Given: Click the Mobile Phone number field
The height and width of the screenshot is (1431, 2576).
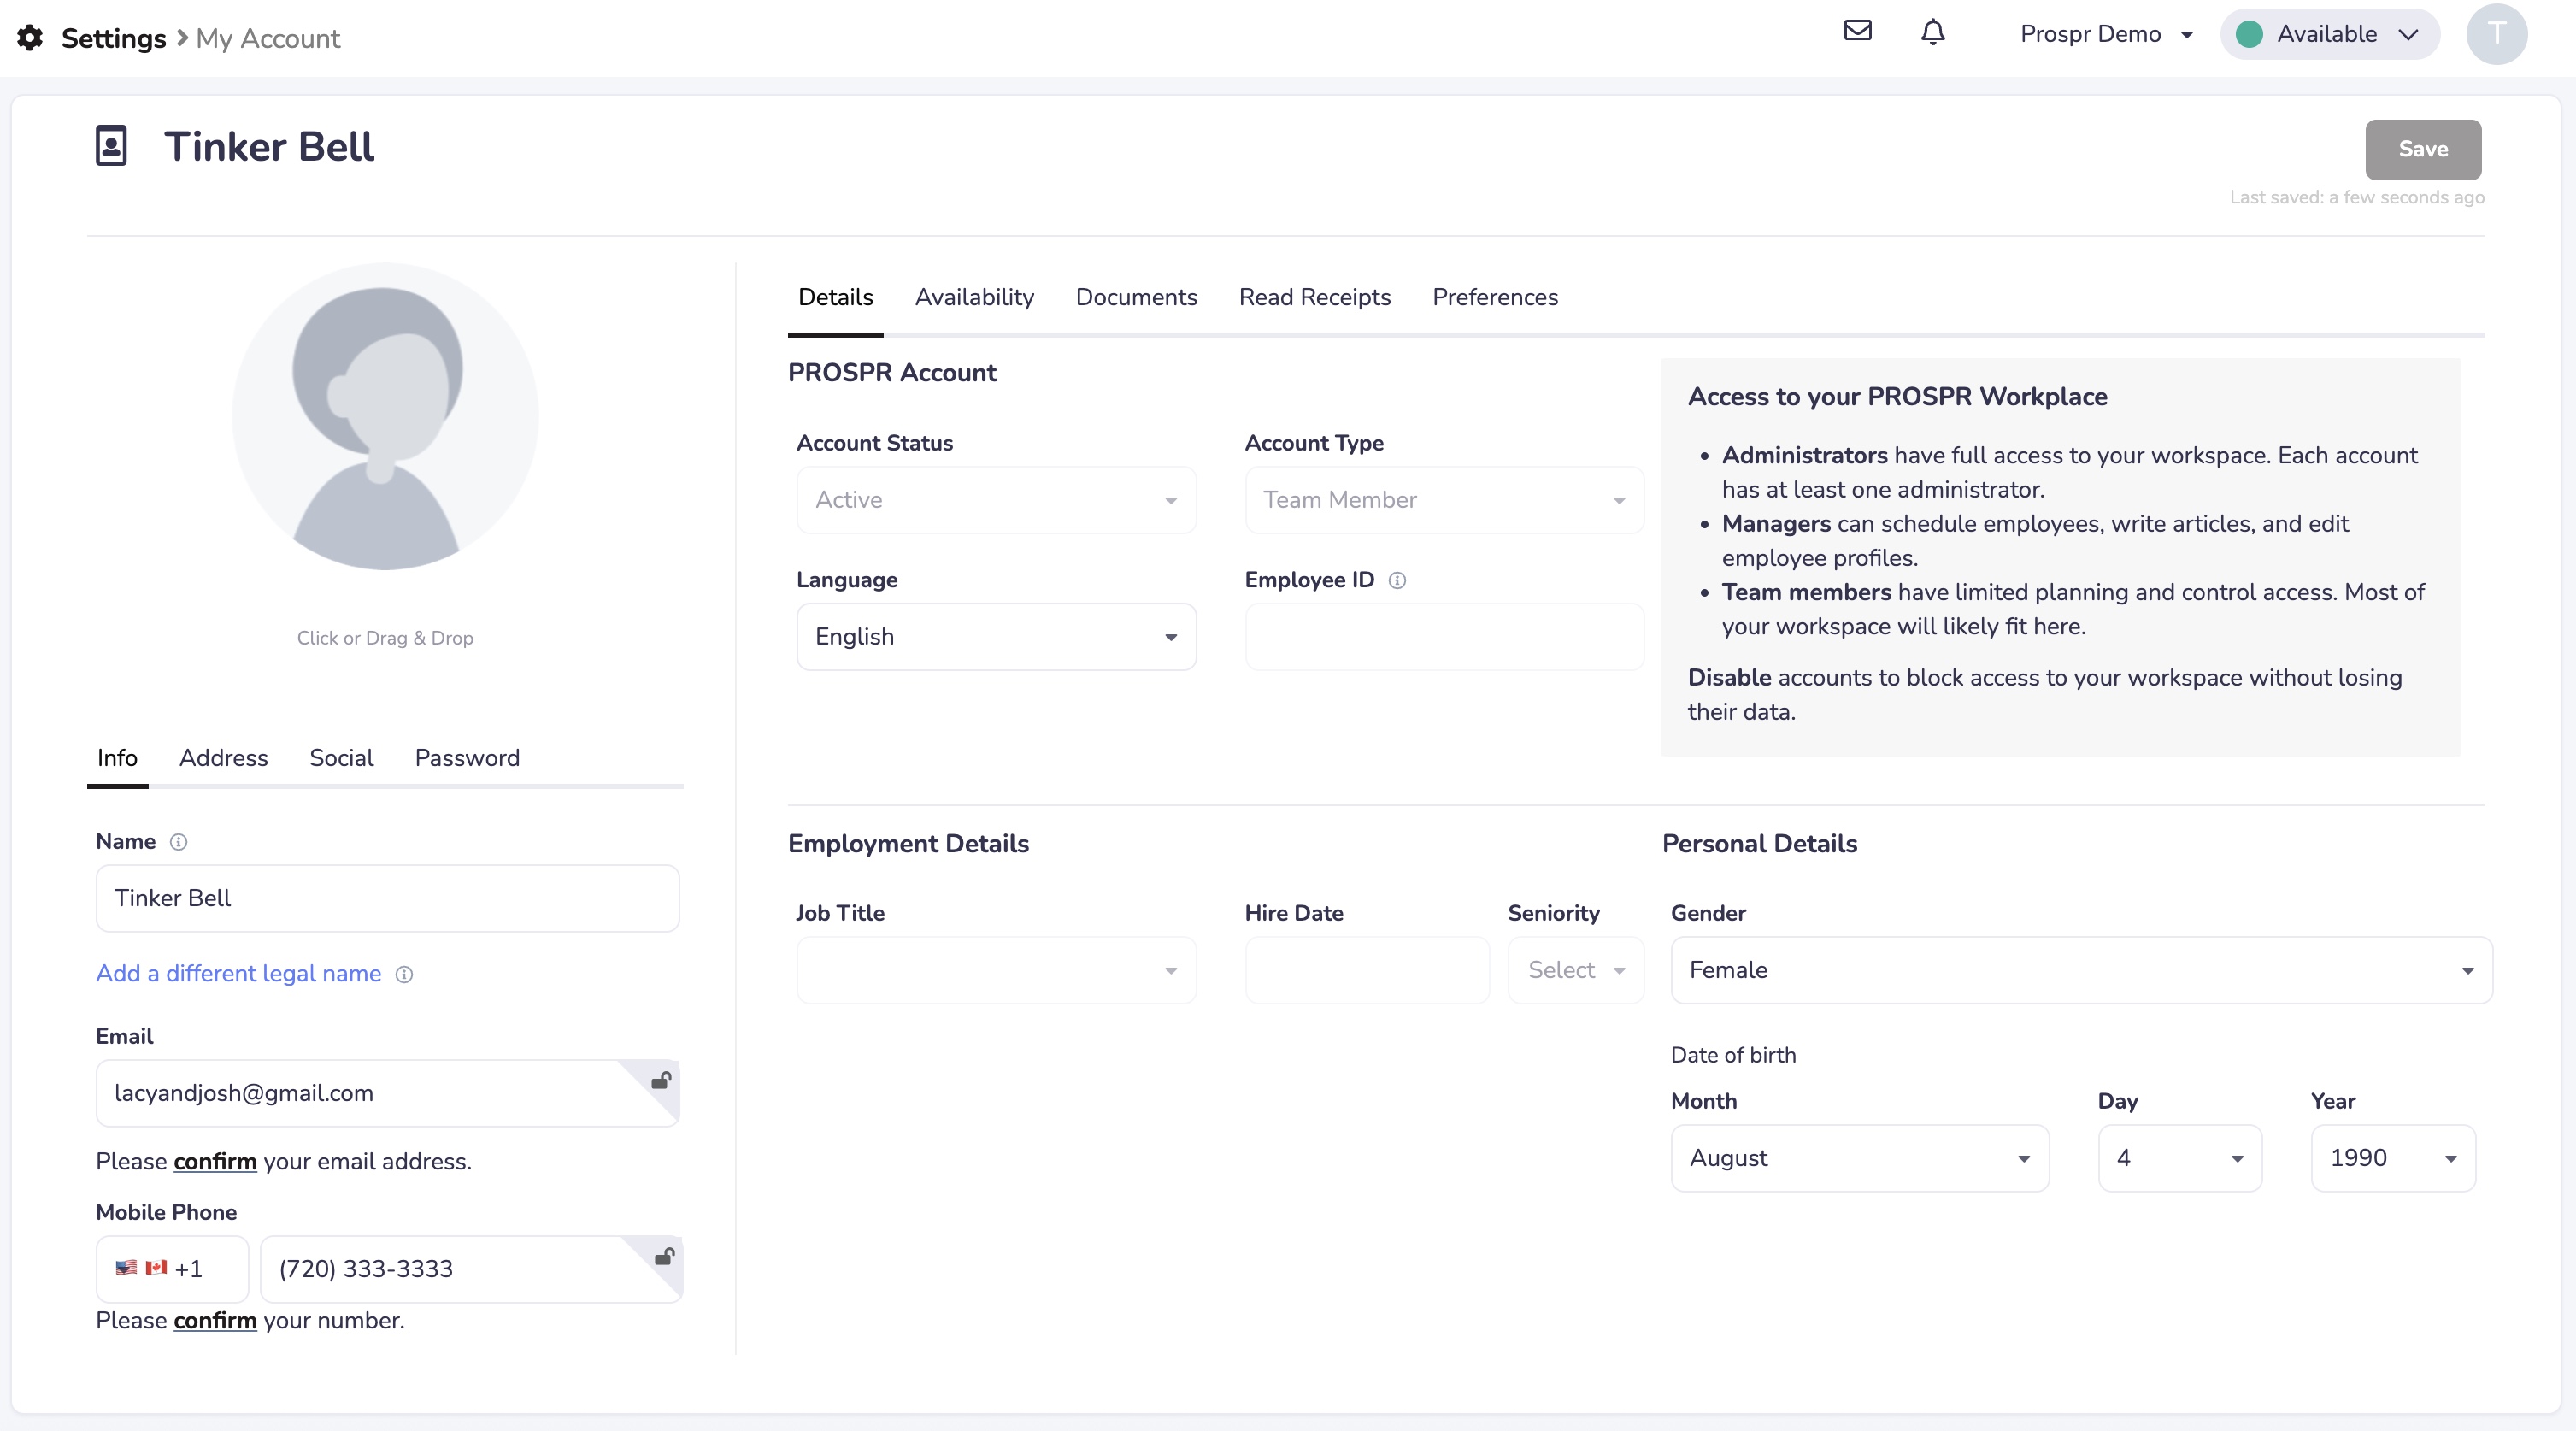Looking at the screenshot, I should click(x=471, y=1269).
